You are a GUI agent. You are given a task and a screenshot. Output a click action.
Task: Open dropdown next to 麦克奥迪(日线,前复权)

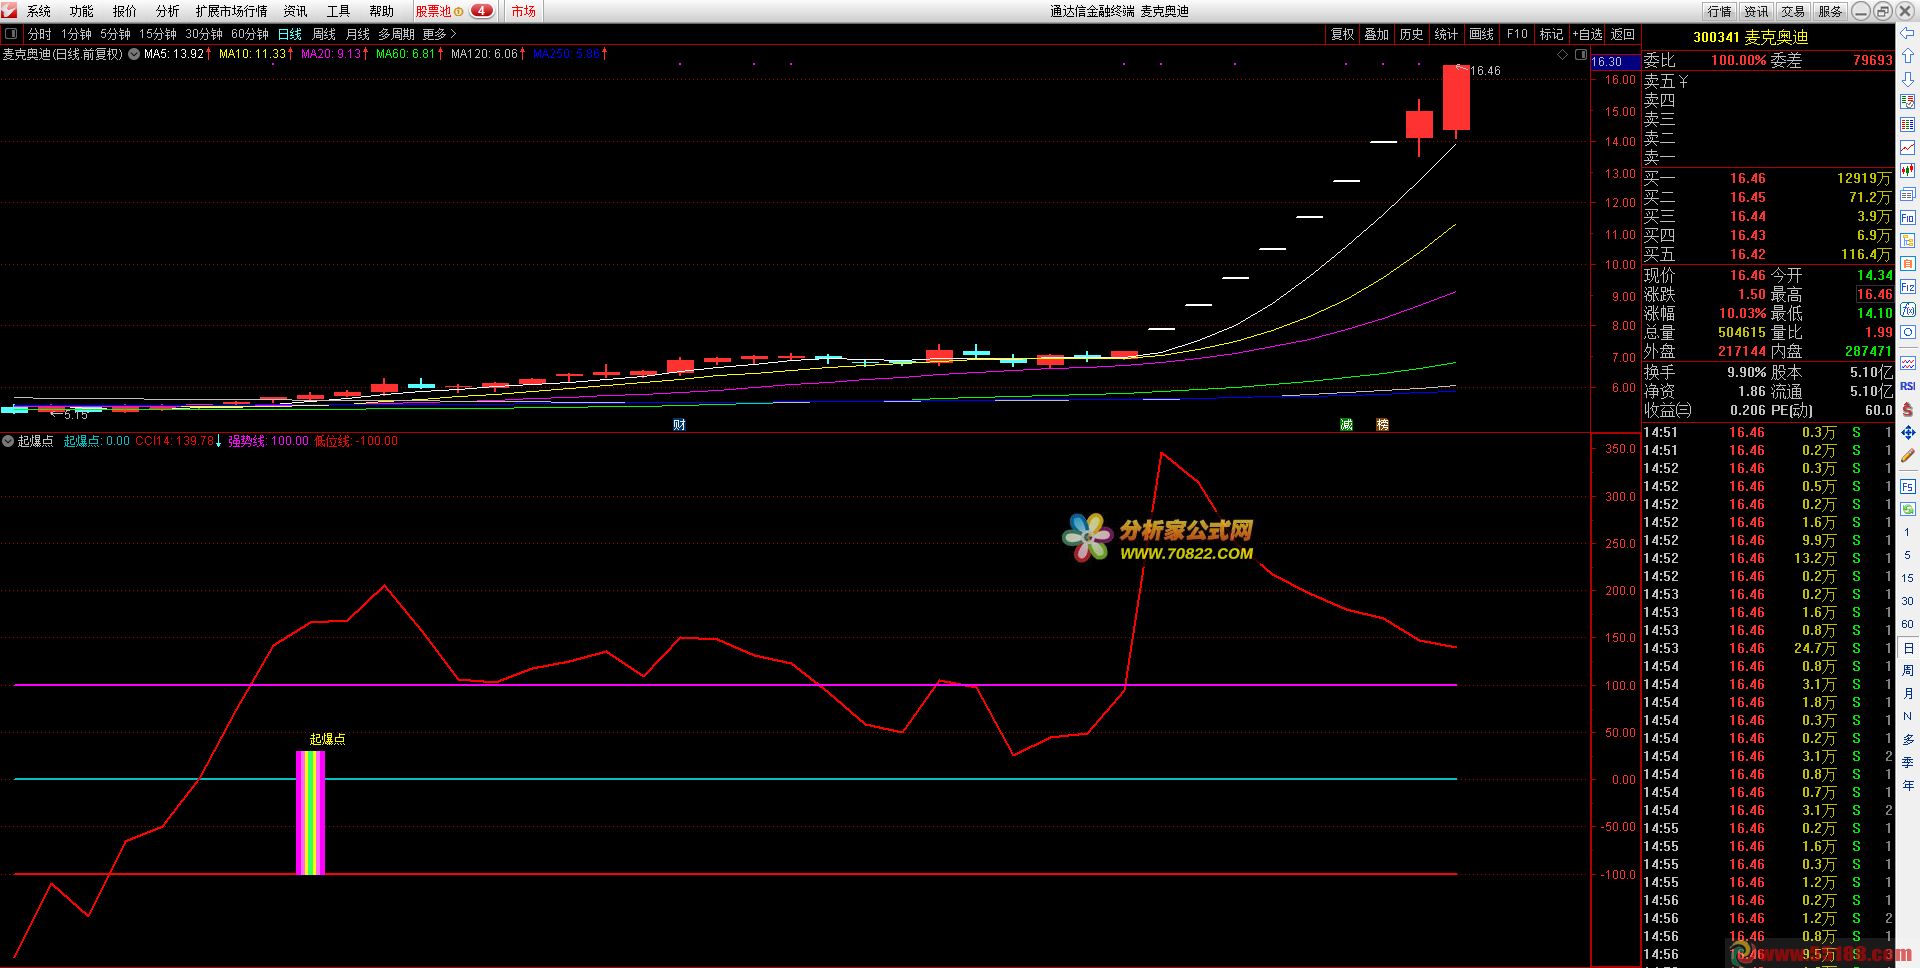pyautogui.click(x=134, y=54)
